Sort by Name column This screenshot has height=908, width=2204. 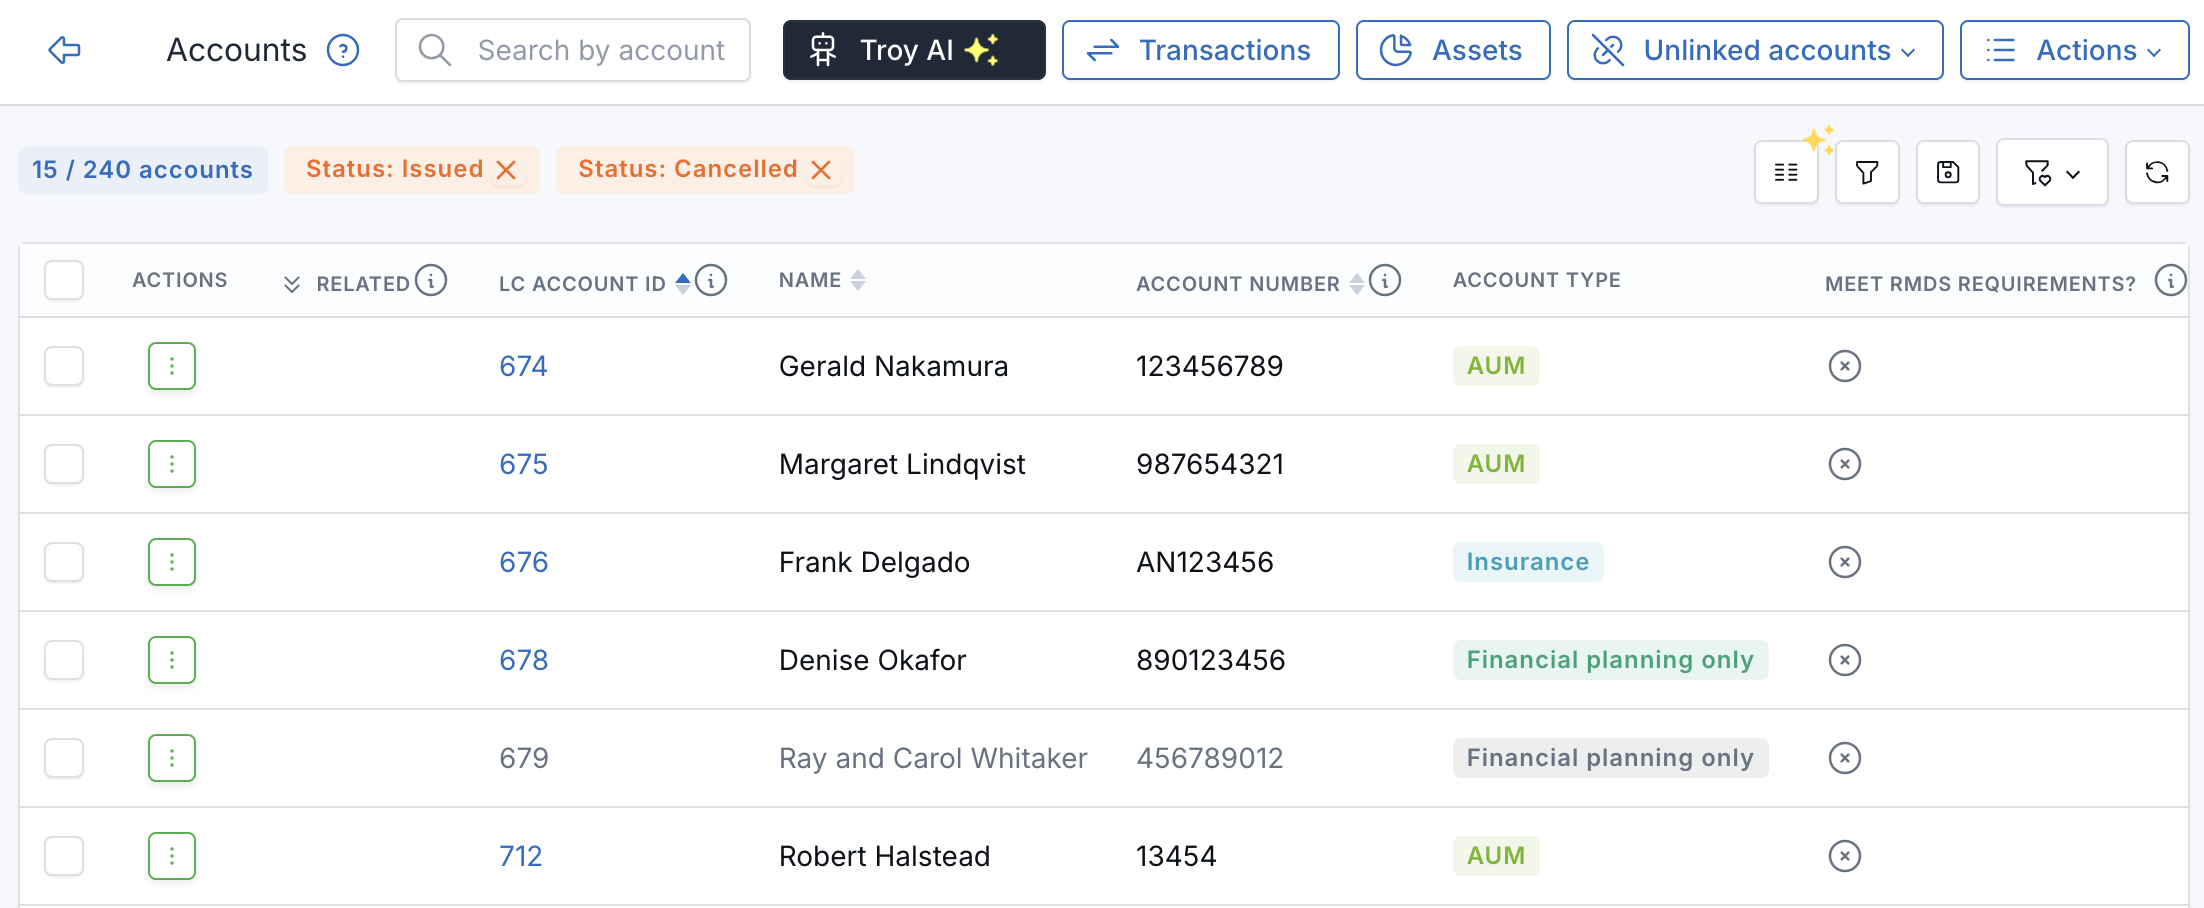[858, 281]
